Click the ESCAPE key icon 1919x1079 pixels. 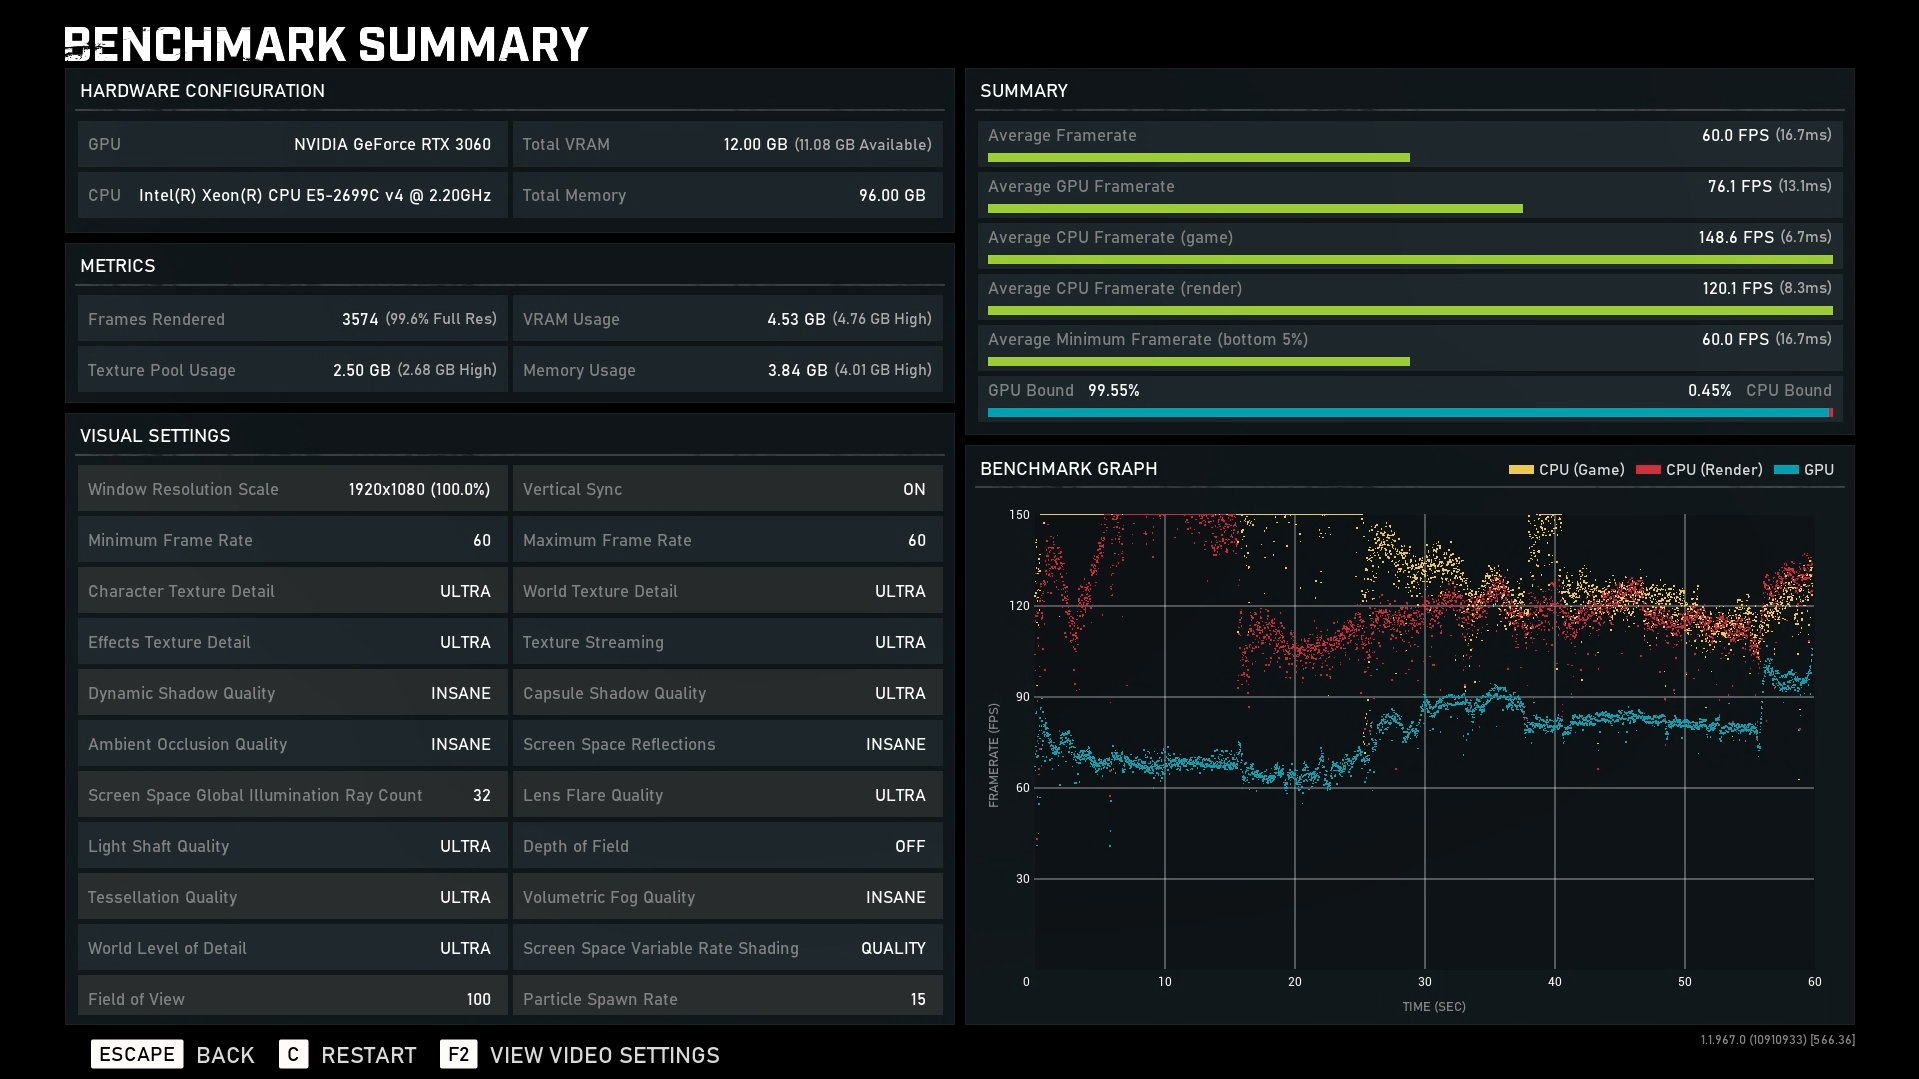click(x=137, y=1054)
